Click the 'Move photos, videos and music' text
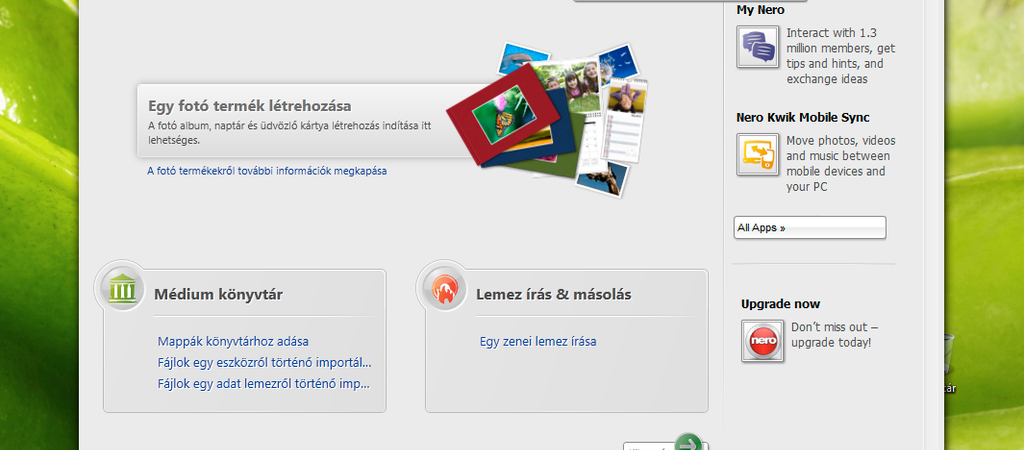1024x450 pixels. pyautogui.click(x=840, y=163)
